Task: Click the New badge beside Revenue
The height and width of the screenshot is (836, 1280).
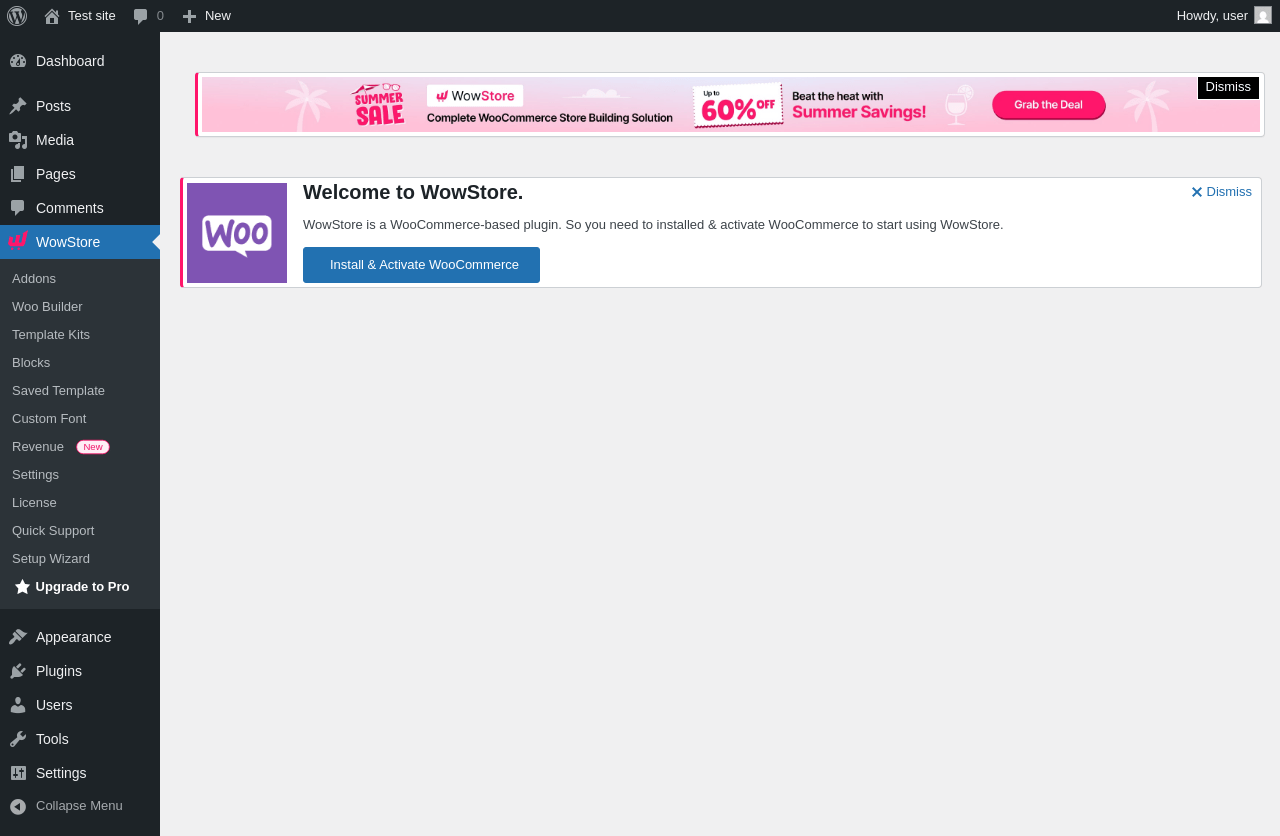Action: 93,447
